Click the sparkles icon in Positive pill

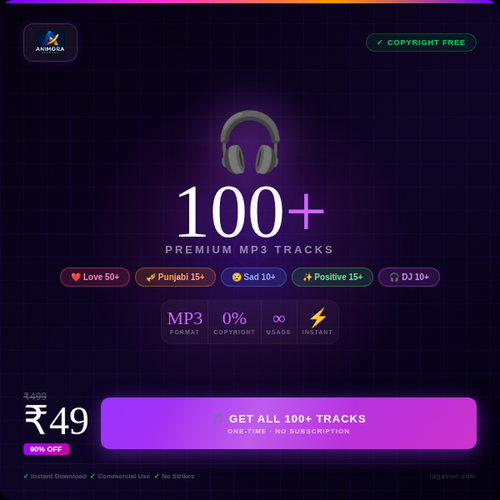tap(307, 277)
